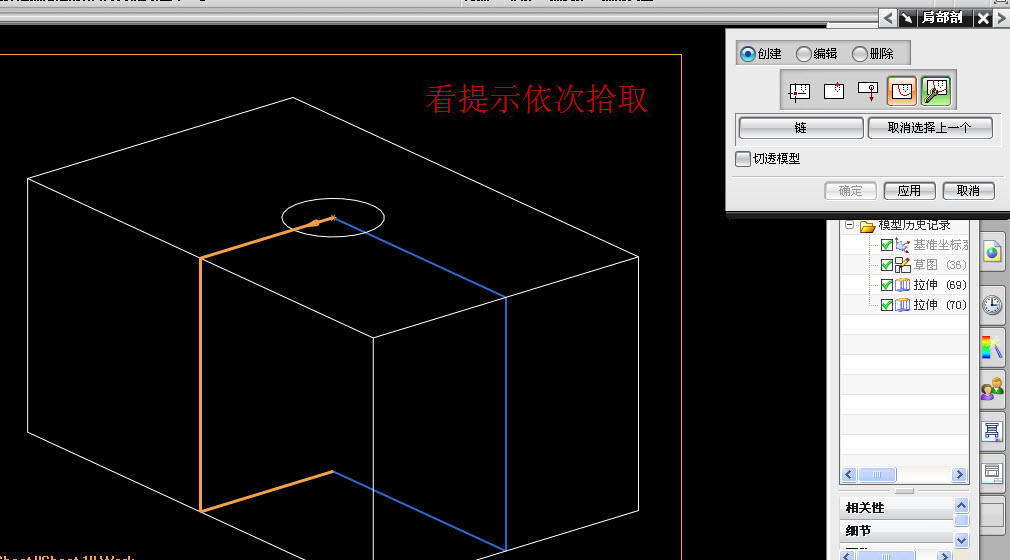Click tree horizontal scrollbar right arrow
This screenshot has width=1010, height=560.
pos(959,475)
